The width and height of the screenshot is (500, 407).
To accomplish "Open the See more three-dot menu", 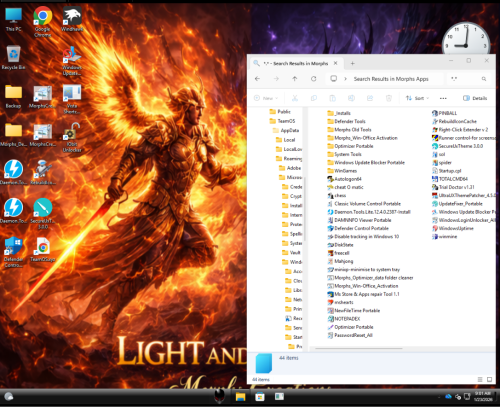I will click(443, 98).
